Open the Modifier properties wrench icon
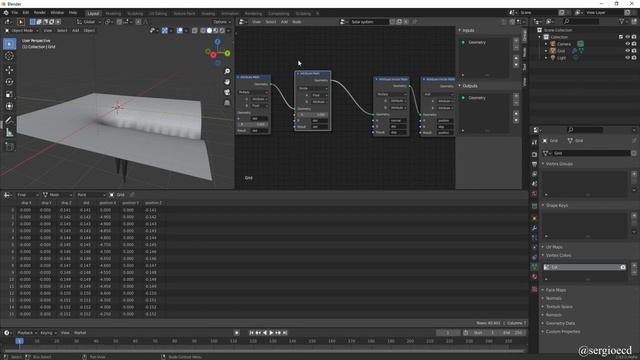The width and height of the screenshot is (640, 360). [534, 228]
